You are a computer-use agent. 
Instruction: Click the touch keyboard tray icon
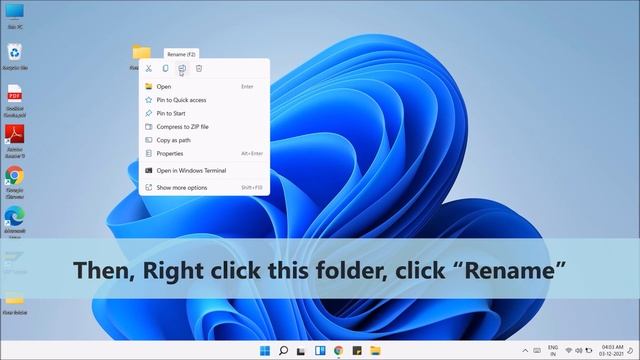[x=537, y=351]
